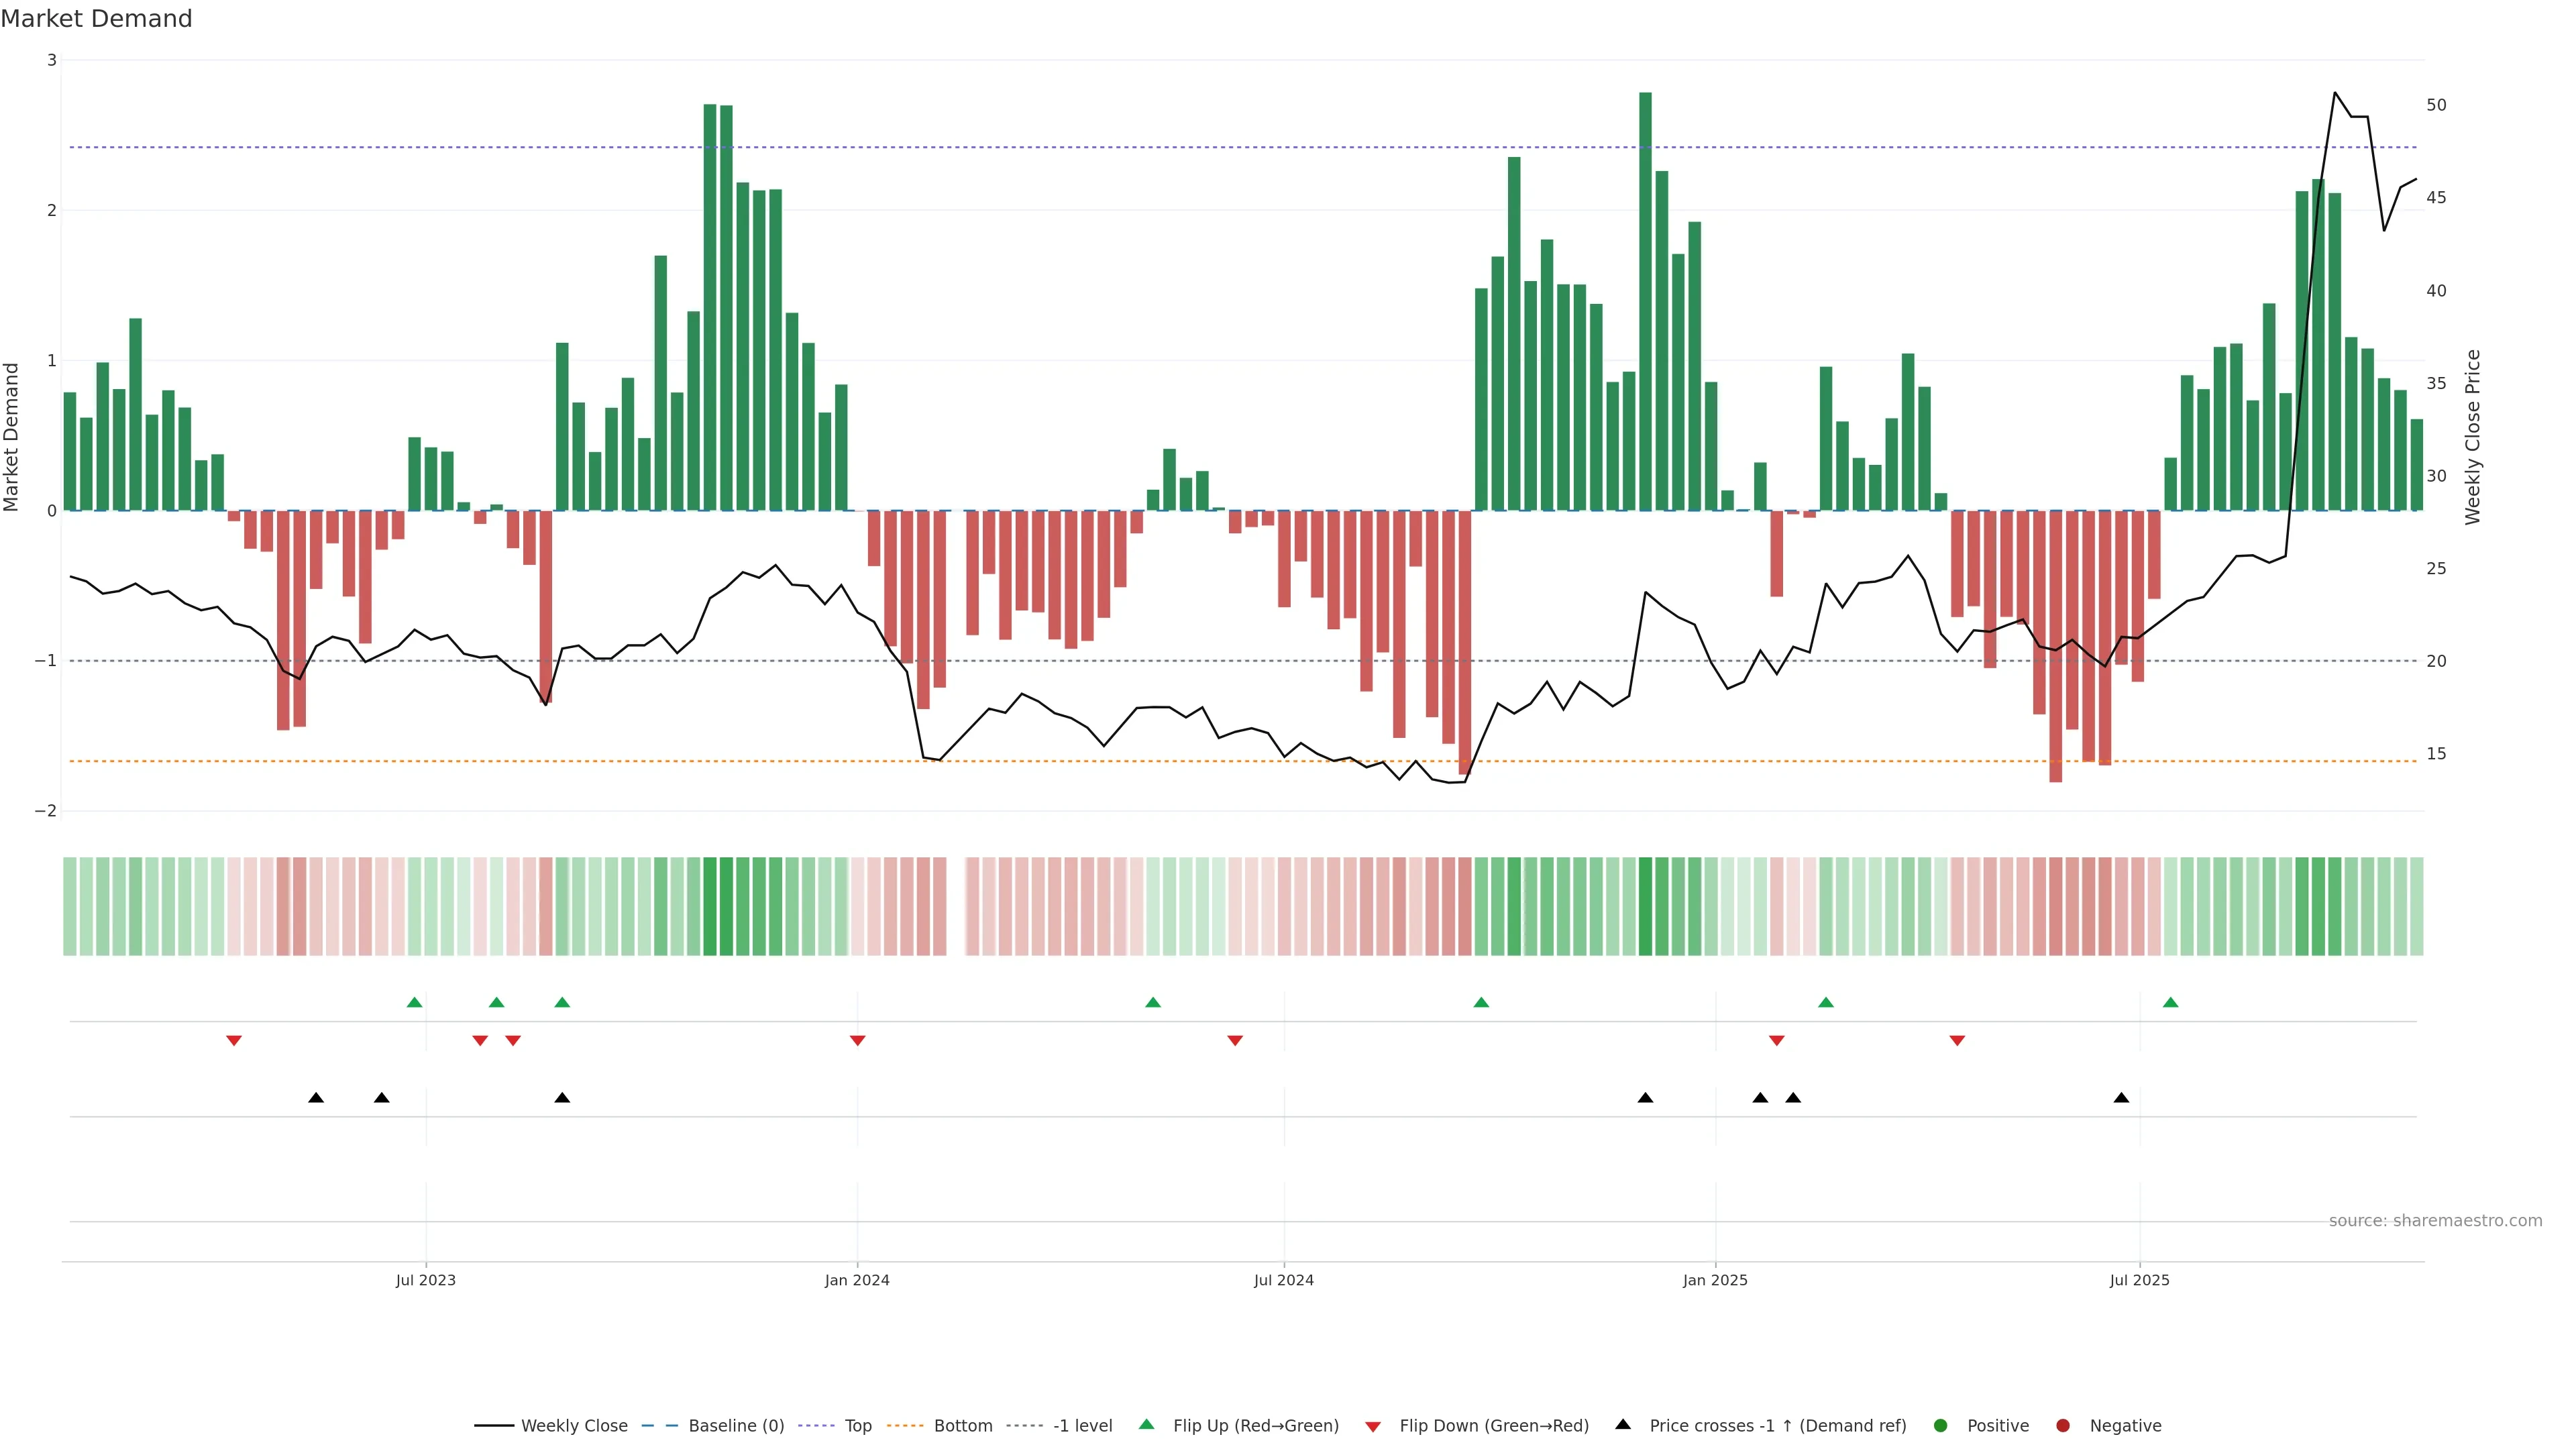Click the last Flip Up marker after Jul 2025
This screenshot has width=2576, height=1449.
tap(2170, 1002)
